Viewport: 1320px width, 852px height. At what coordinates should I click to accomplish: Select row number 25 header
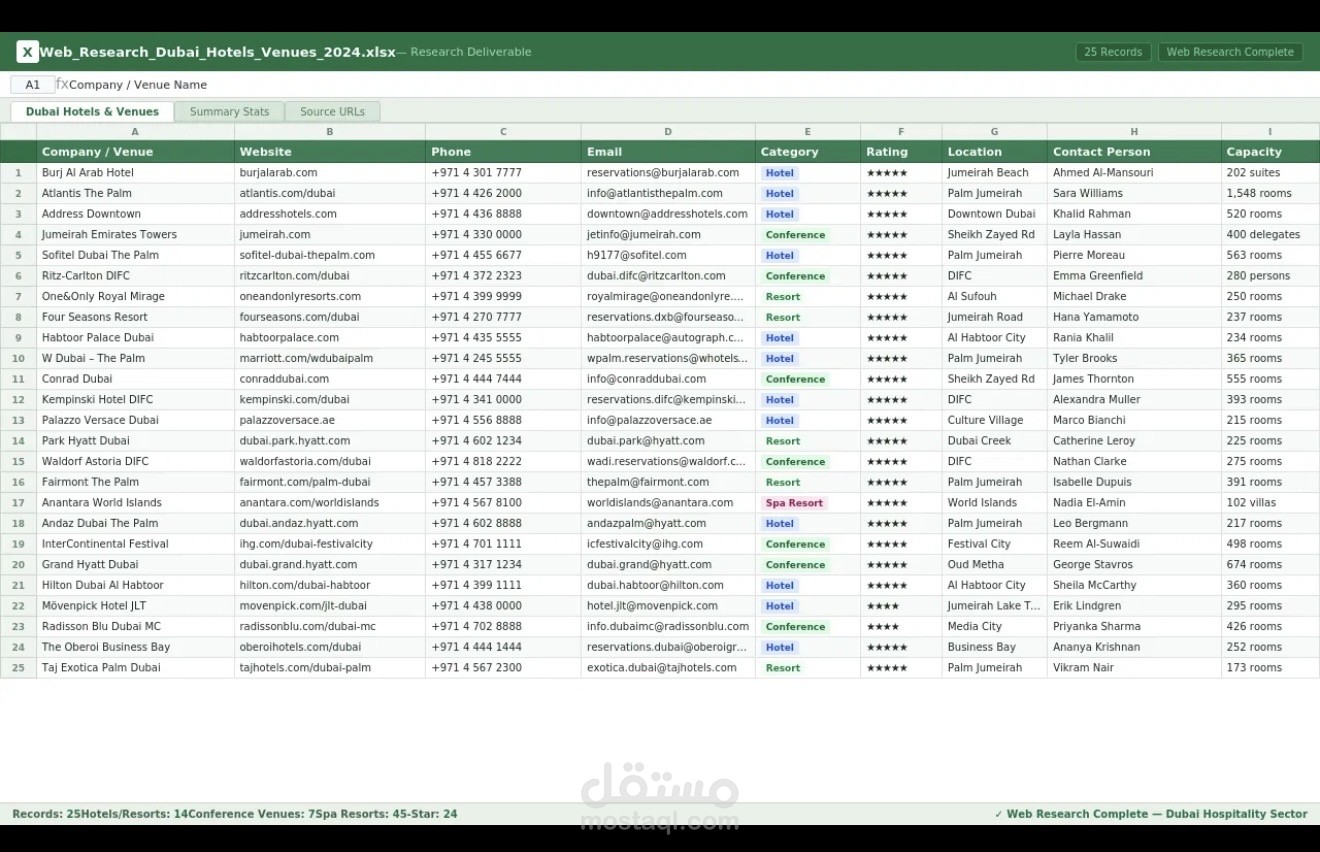[x=18, y=668]
